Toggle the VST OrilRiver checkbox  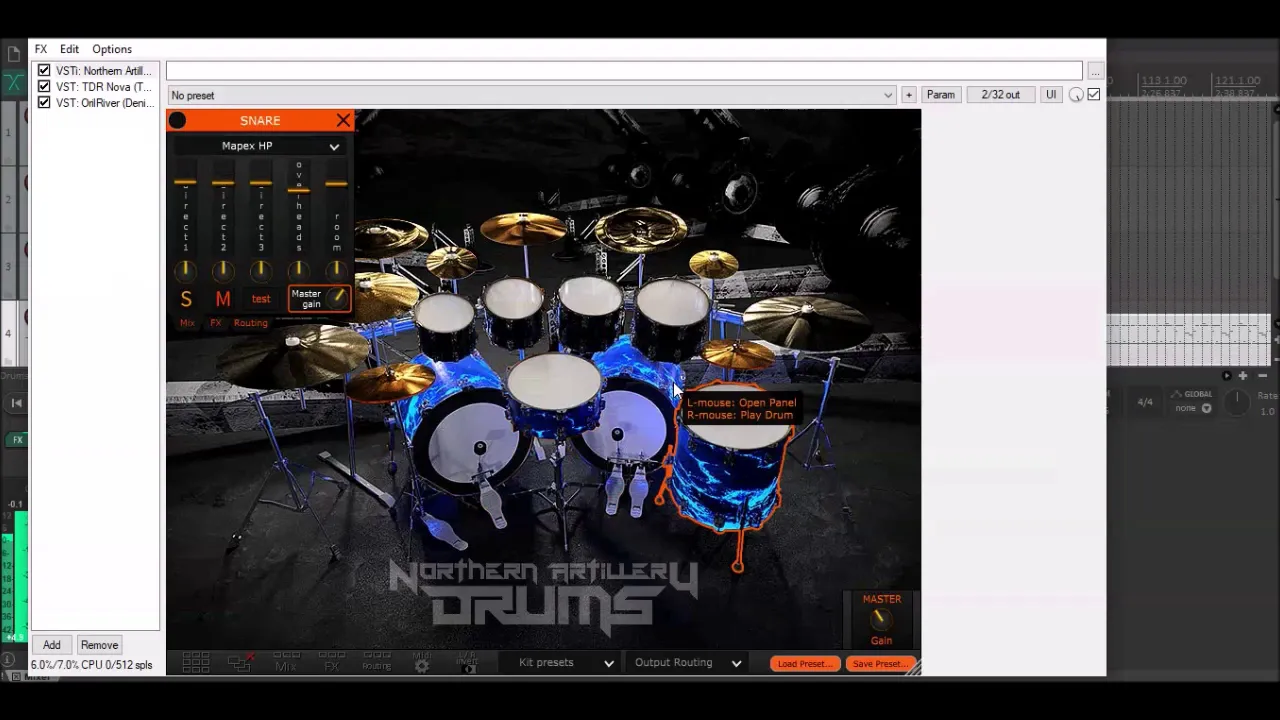(44, 103)
